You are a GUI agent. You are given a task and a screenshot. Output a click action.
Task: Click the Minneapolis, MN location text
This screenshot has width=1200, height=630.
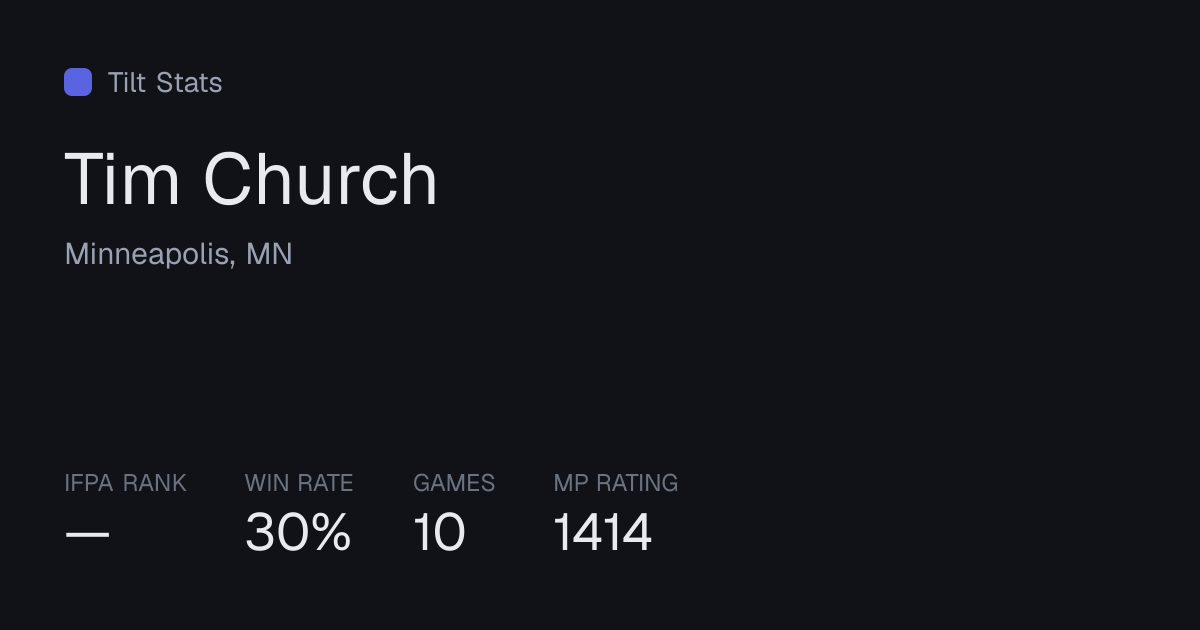[178, 254]
